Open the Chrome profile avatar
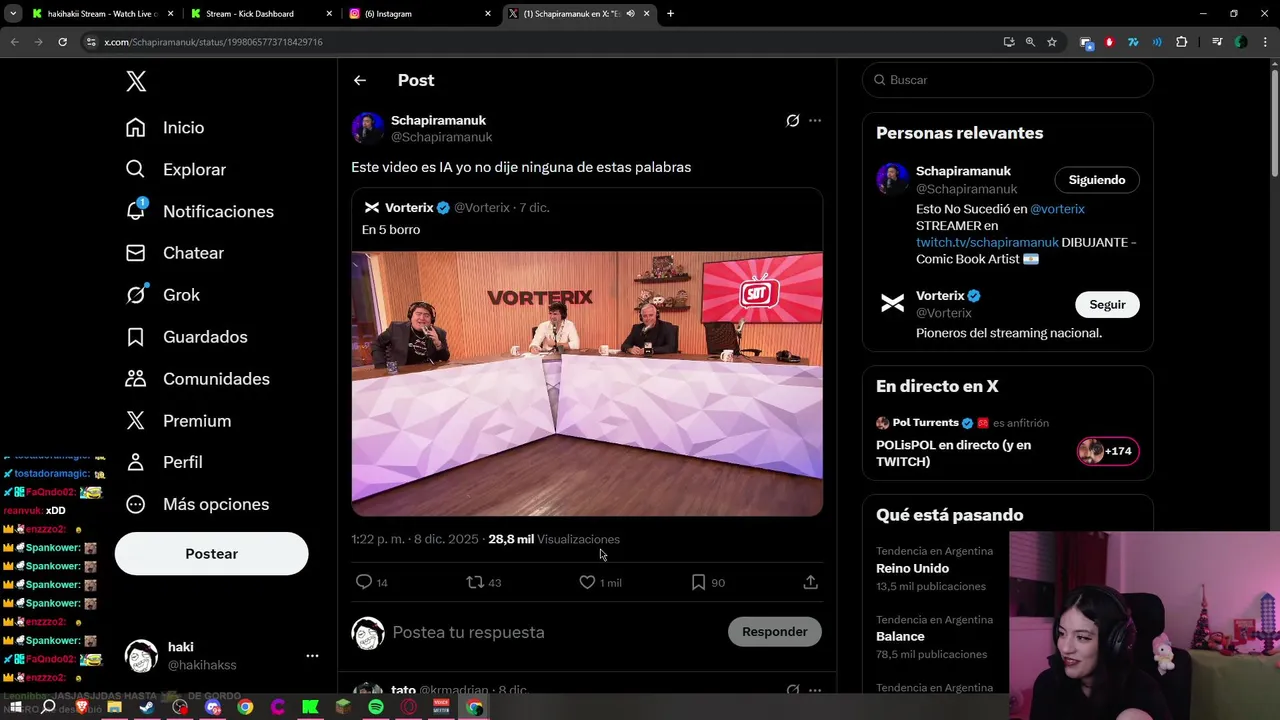This screenshot has width=1280, height=720. pyautogui.click(x=1241, y=42)
